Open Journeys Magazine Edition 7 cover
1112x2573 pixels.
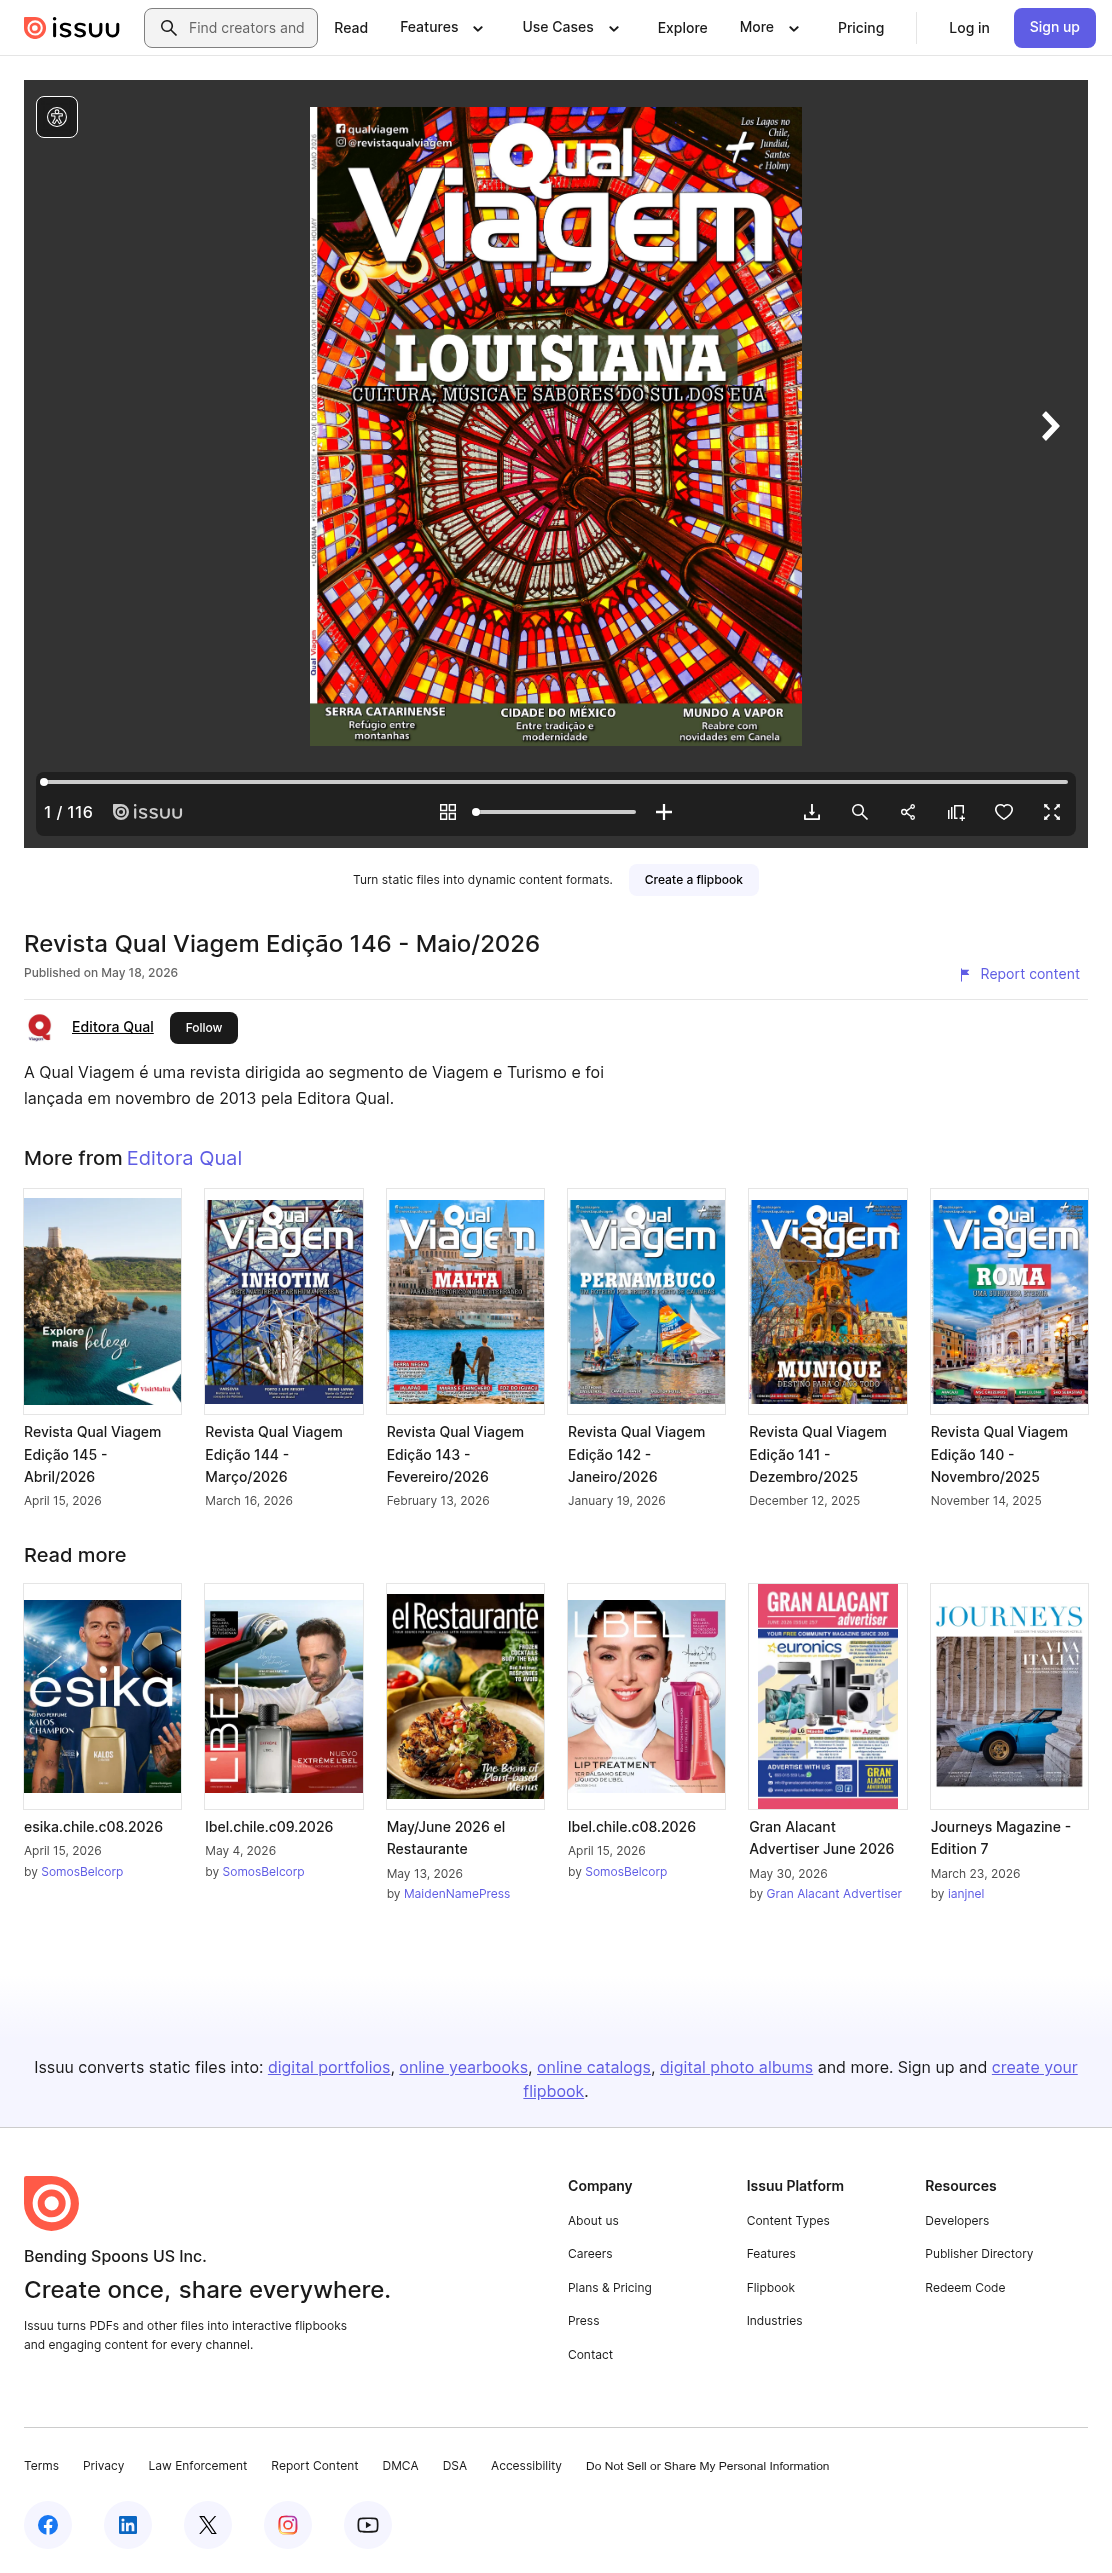tap(1009, 1696)
